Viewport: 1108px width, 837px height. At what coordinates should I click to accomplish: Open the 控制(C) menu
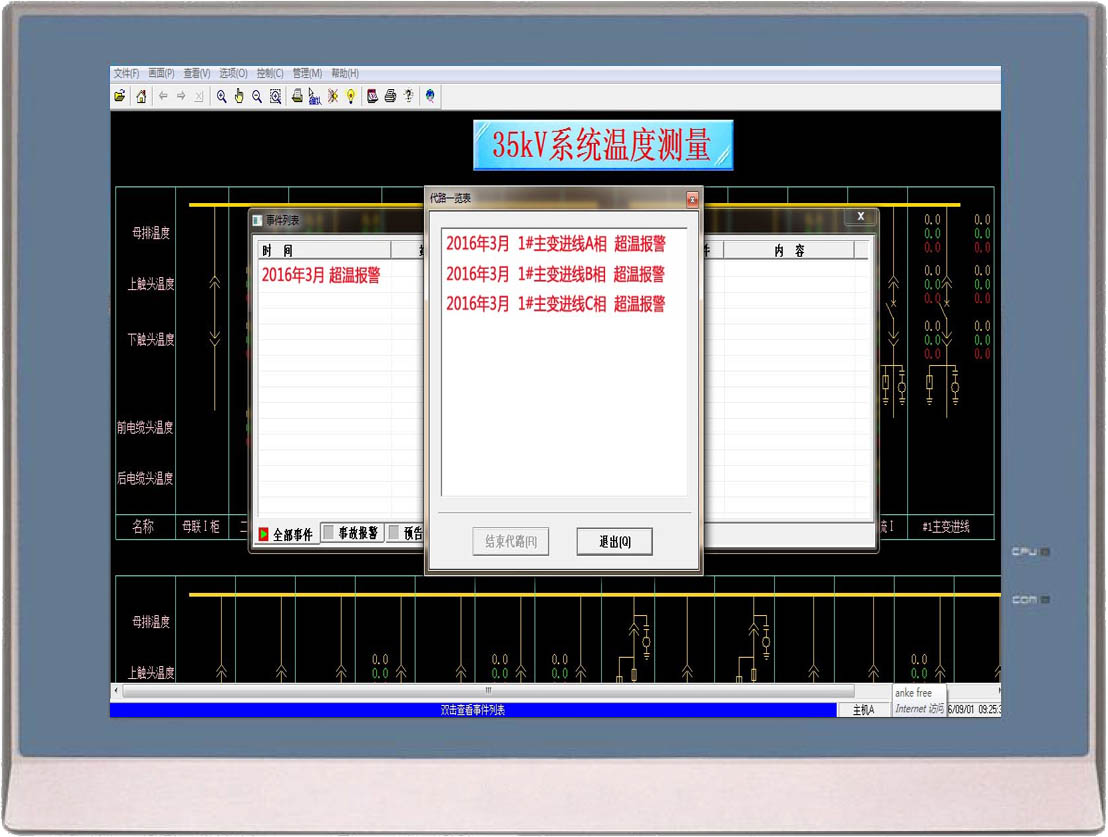click(x=270, y=74)
